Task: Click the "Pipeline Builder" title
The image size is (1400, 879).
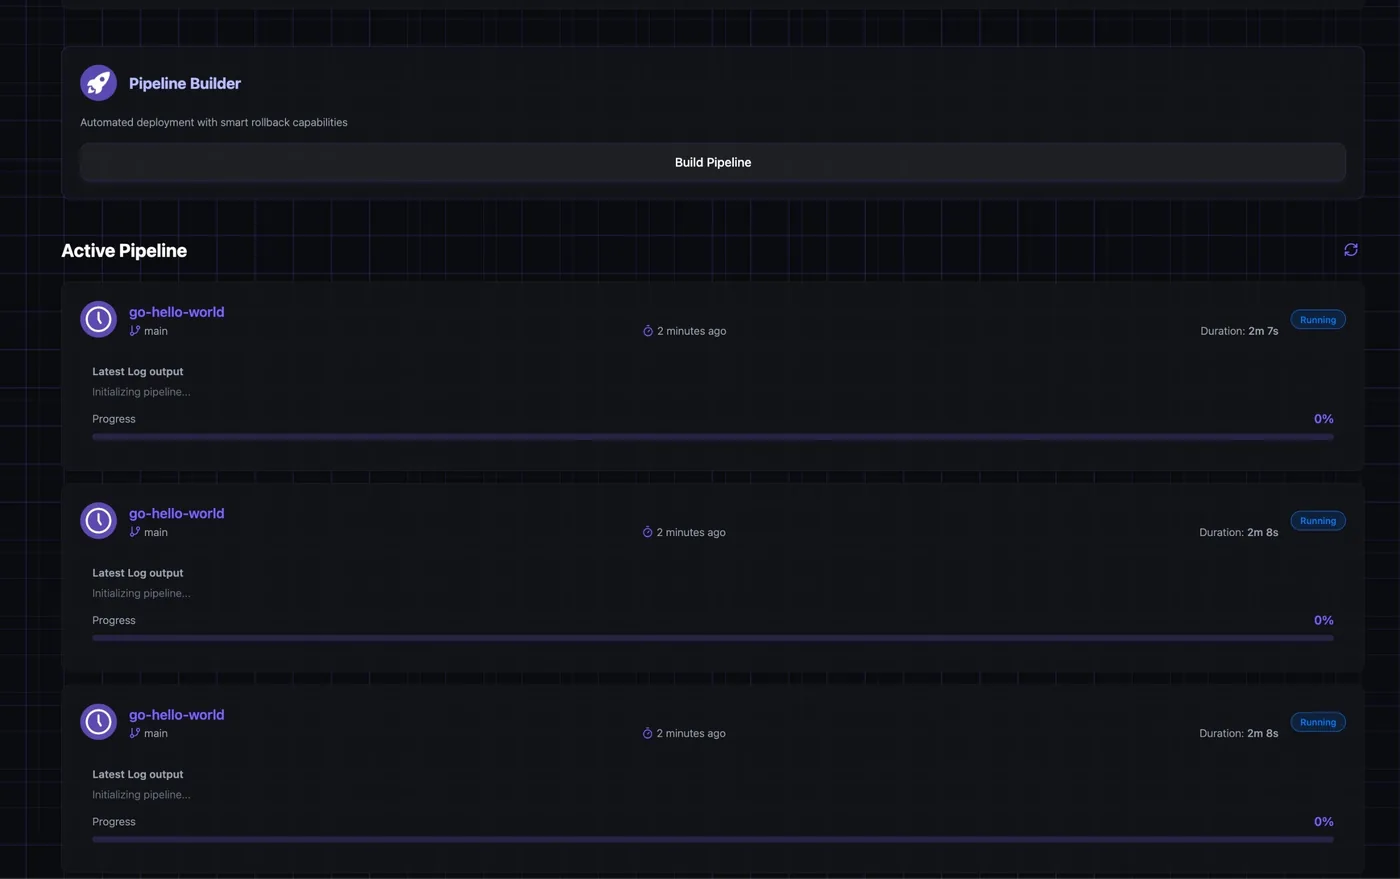Action: [x=185, y=84]
